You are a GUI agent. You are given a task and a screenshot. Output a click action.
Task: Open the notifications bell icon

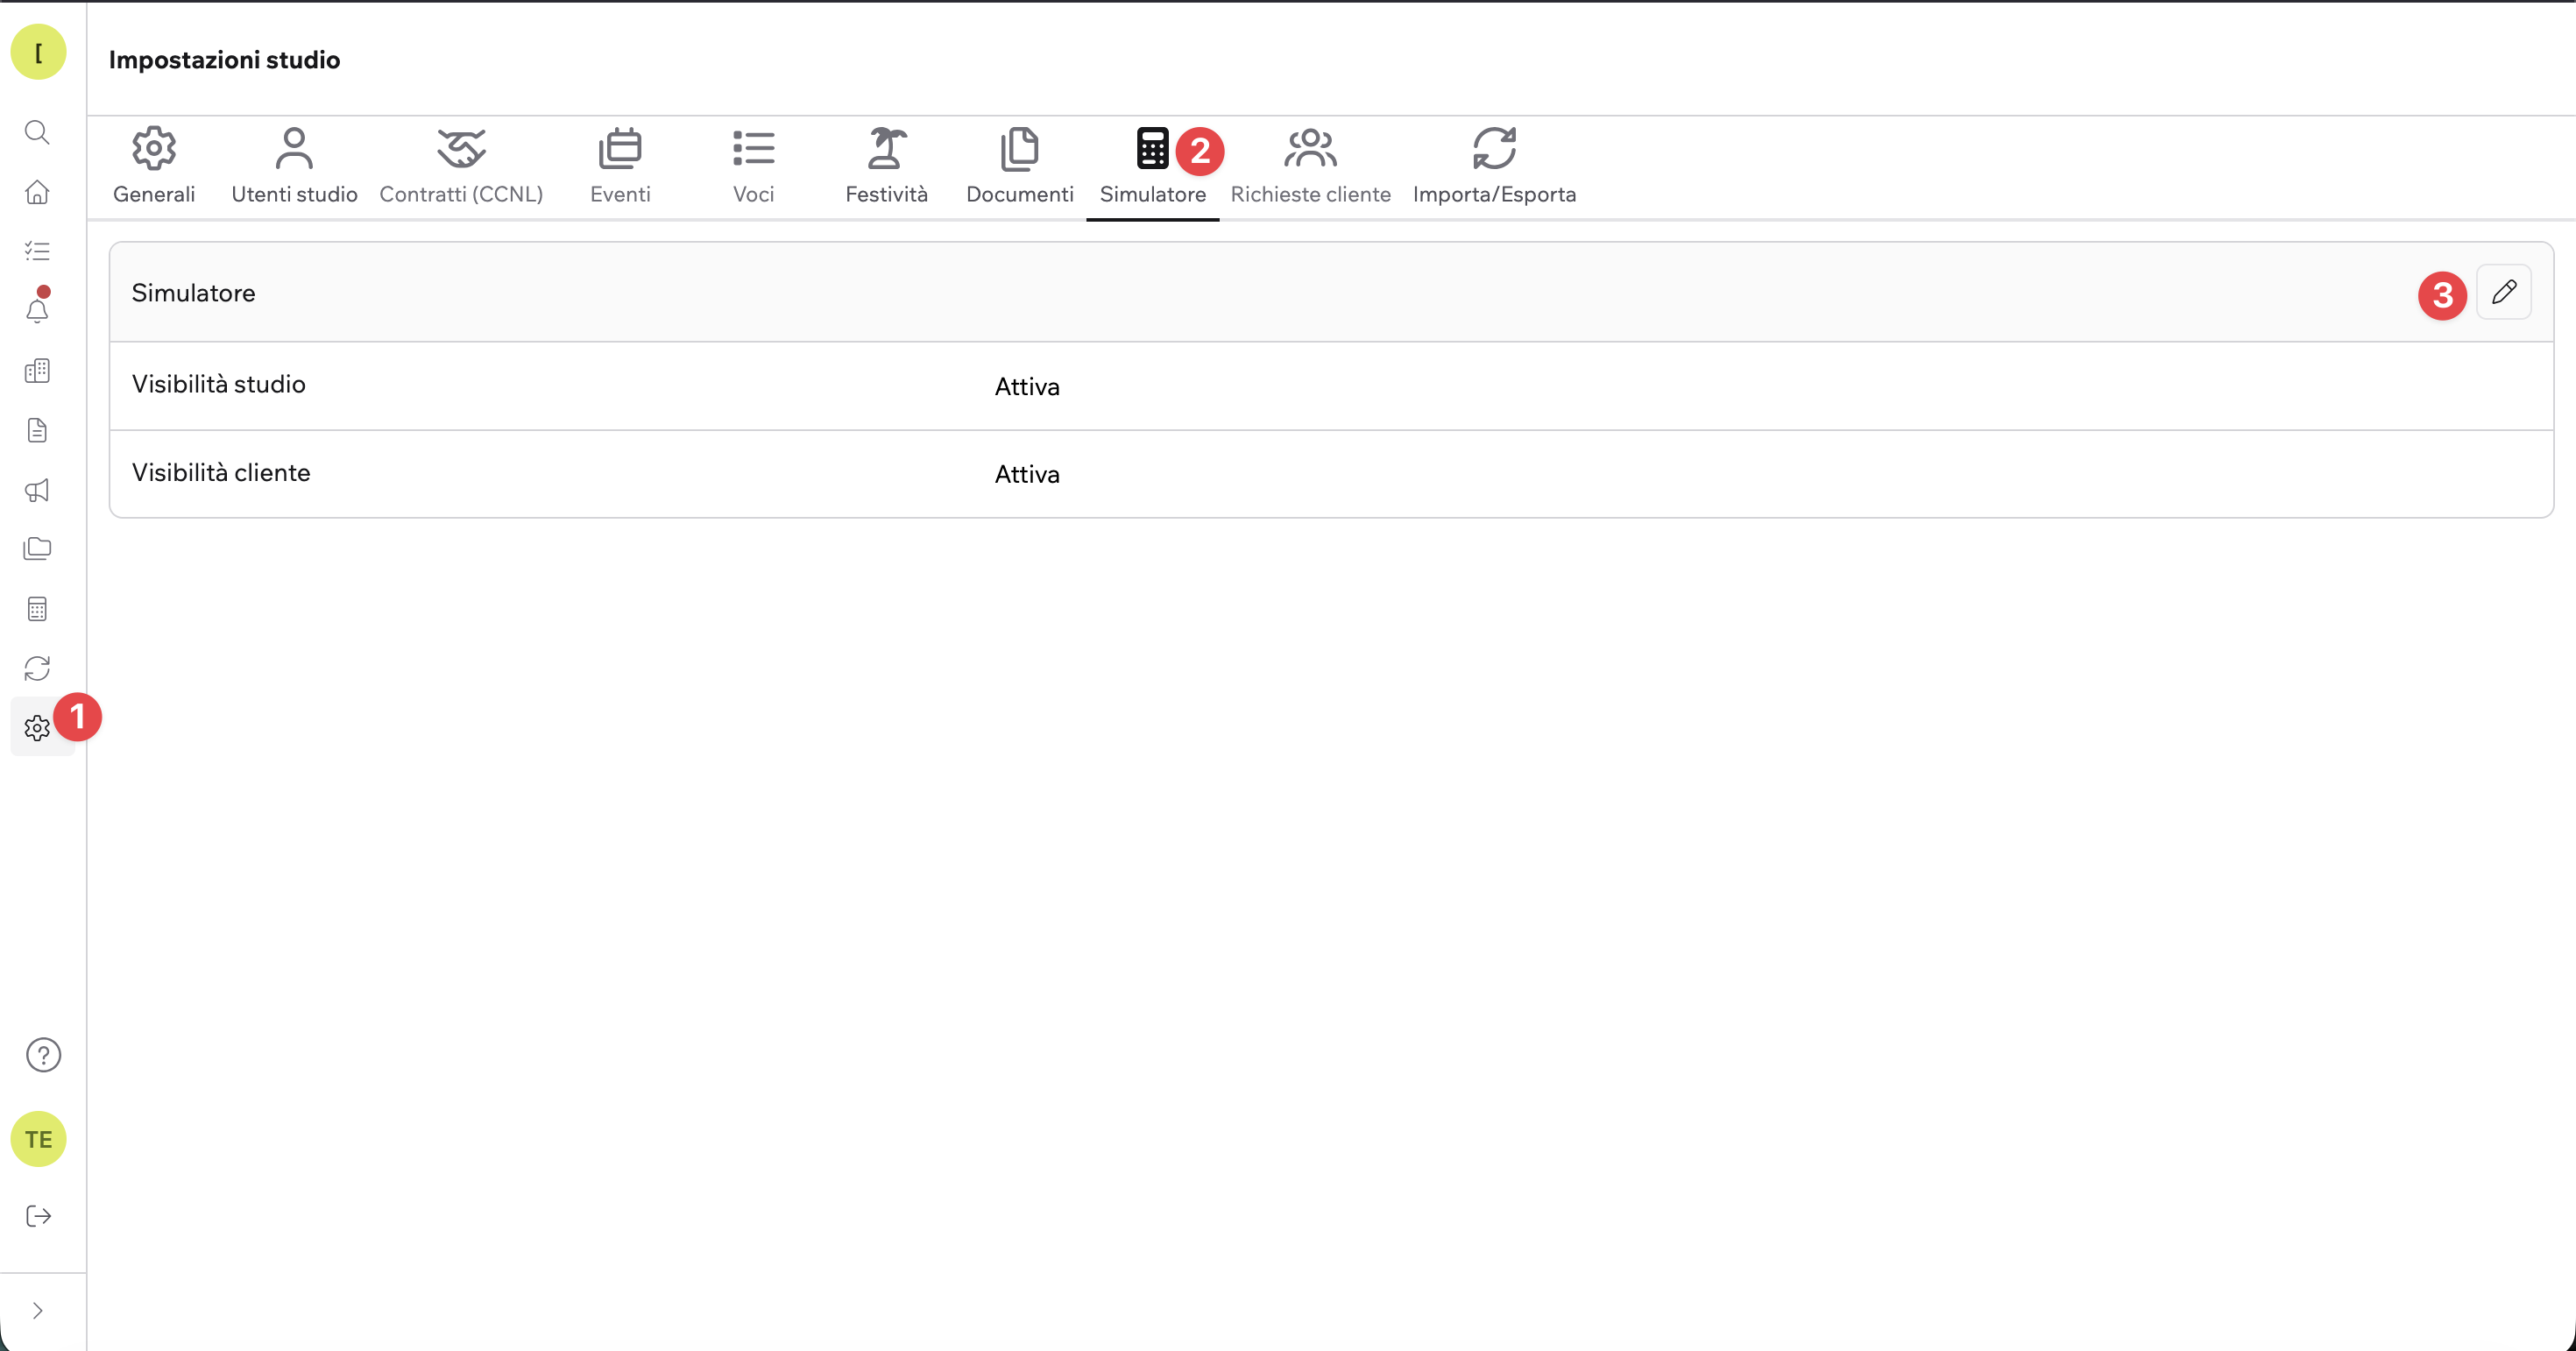tap(37, 310)
